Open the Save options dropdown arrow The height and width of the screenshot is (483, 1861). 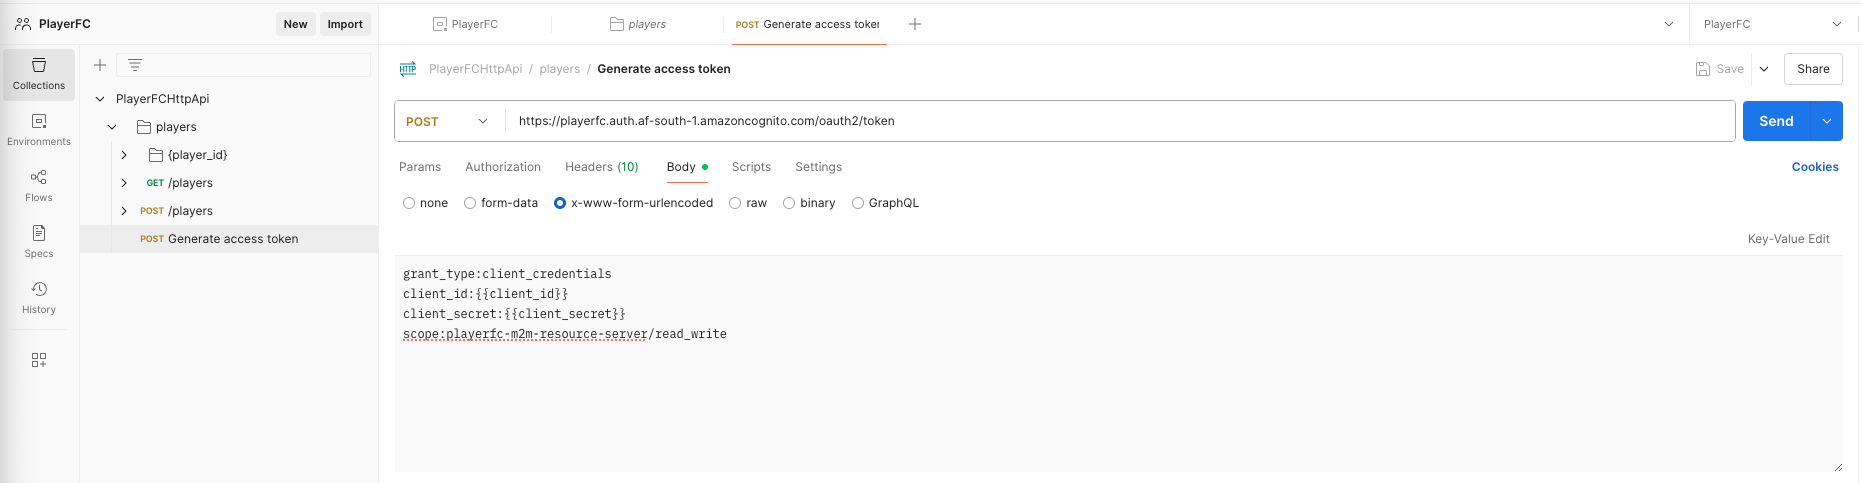point(1764,69)
